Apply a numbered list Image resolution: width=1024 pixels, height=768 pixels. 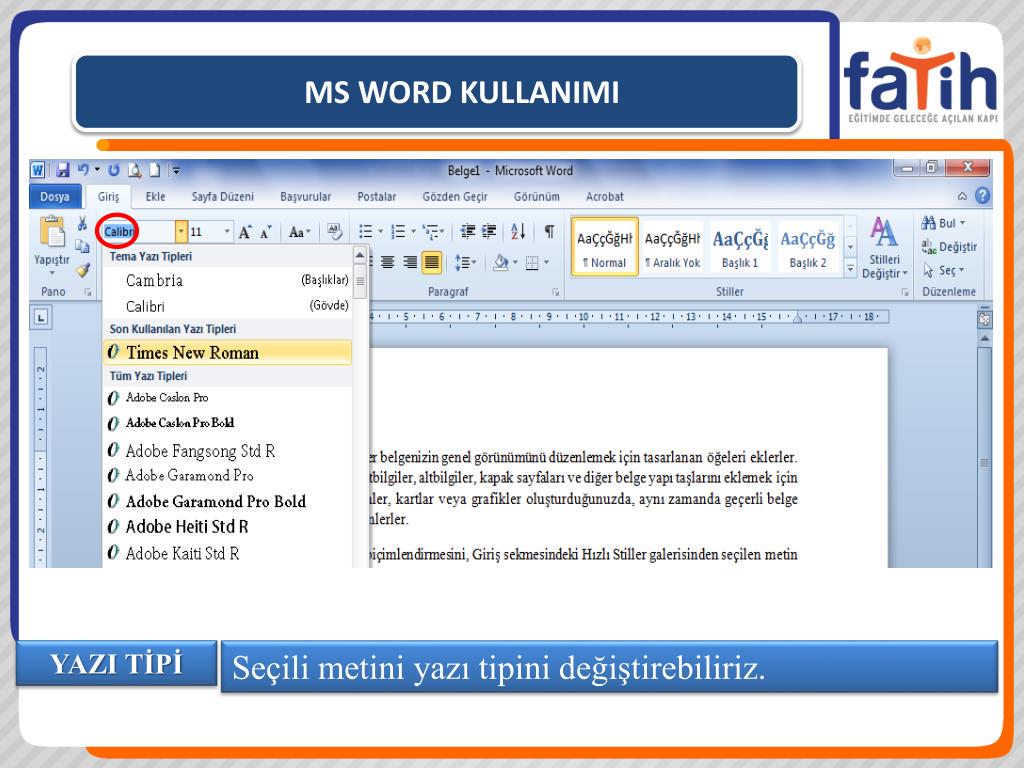[398, 231]
